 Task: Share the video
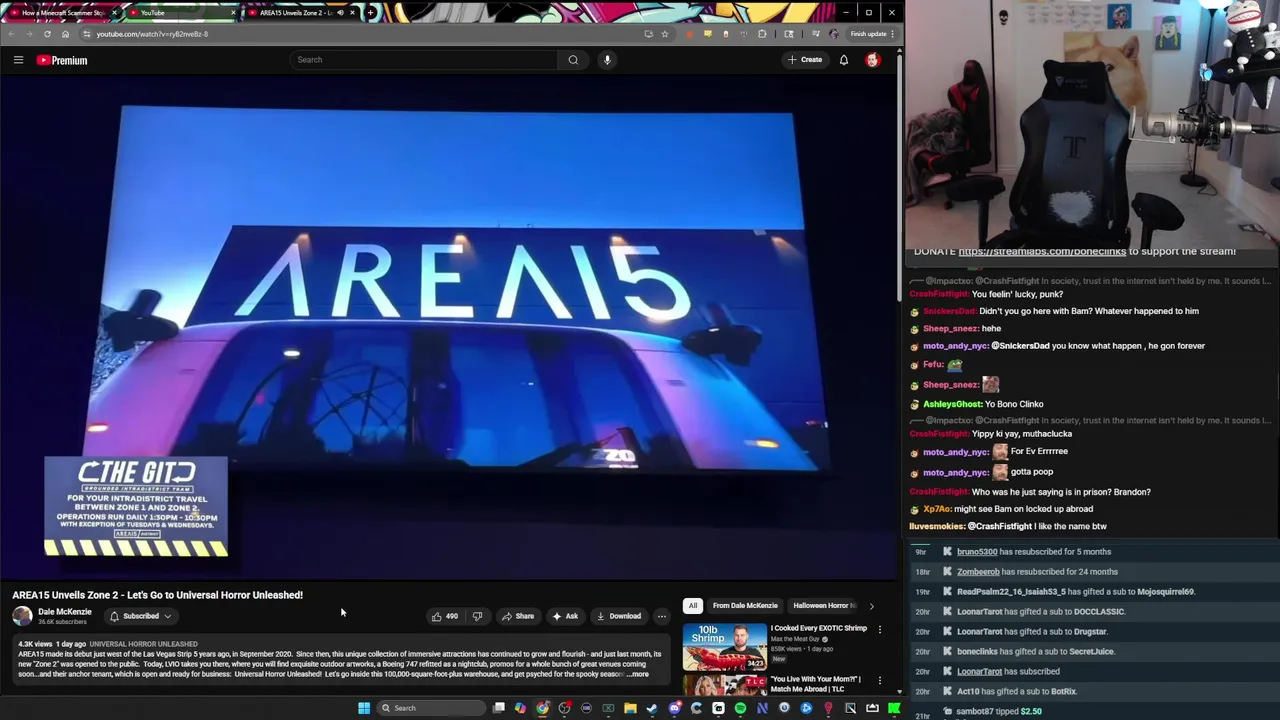tap(517, 616)
